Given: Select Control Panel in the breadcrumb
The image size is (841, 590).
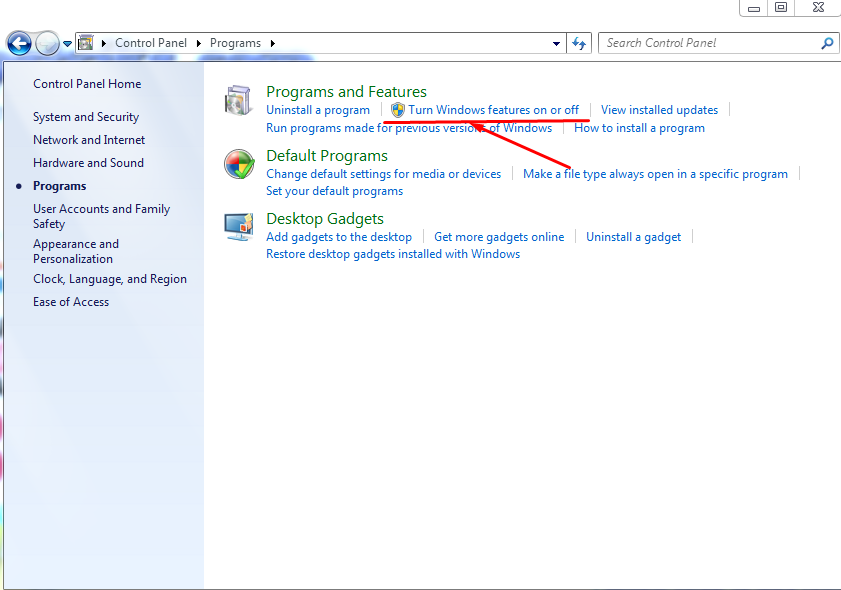Looking at the screenshot, I should pyautogui.click(x=151, y=43).
